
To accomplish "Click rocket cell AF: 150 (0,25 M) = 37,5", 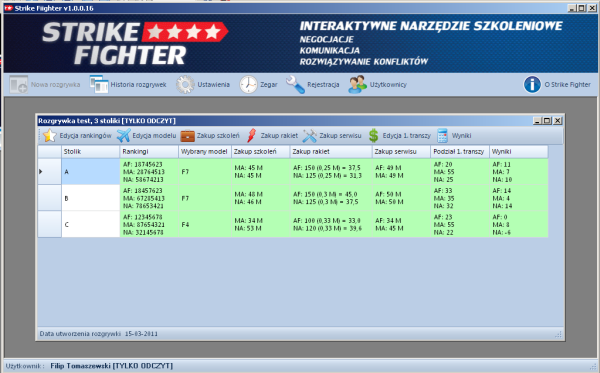I will coord(331,171).
